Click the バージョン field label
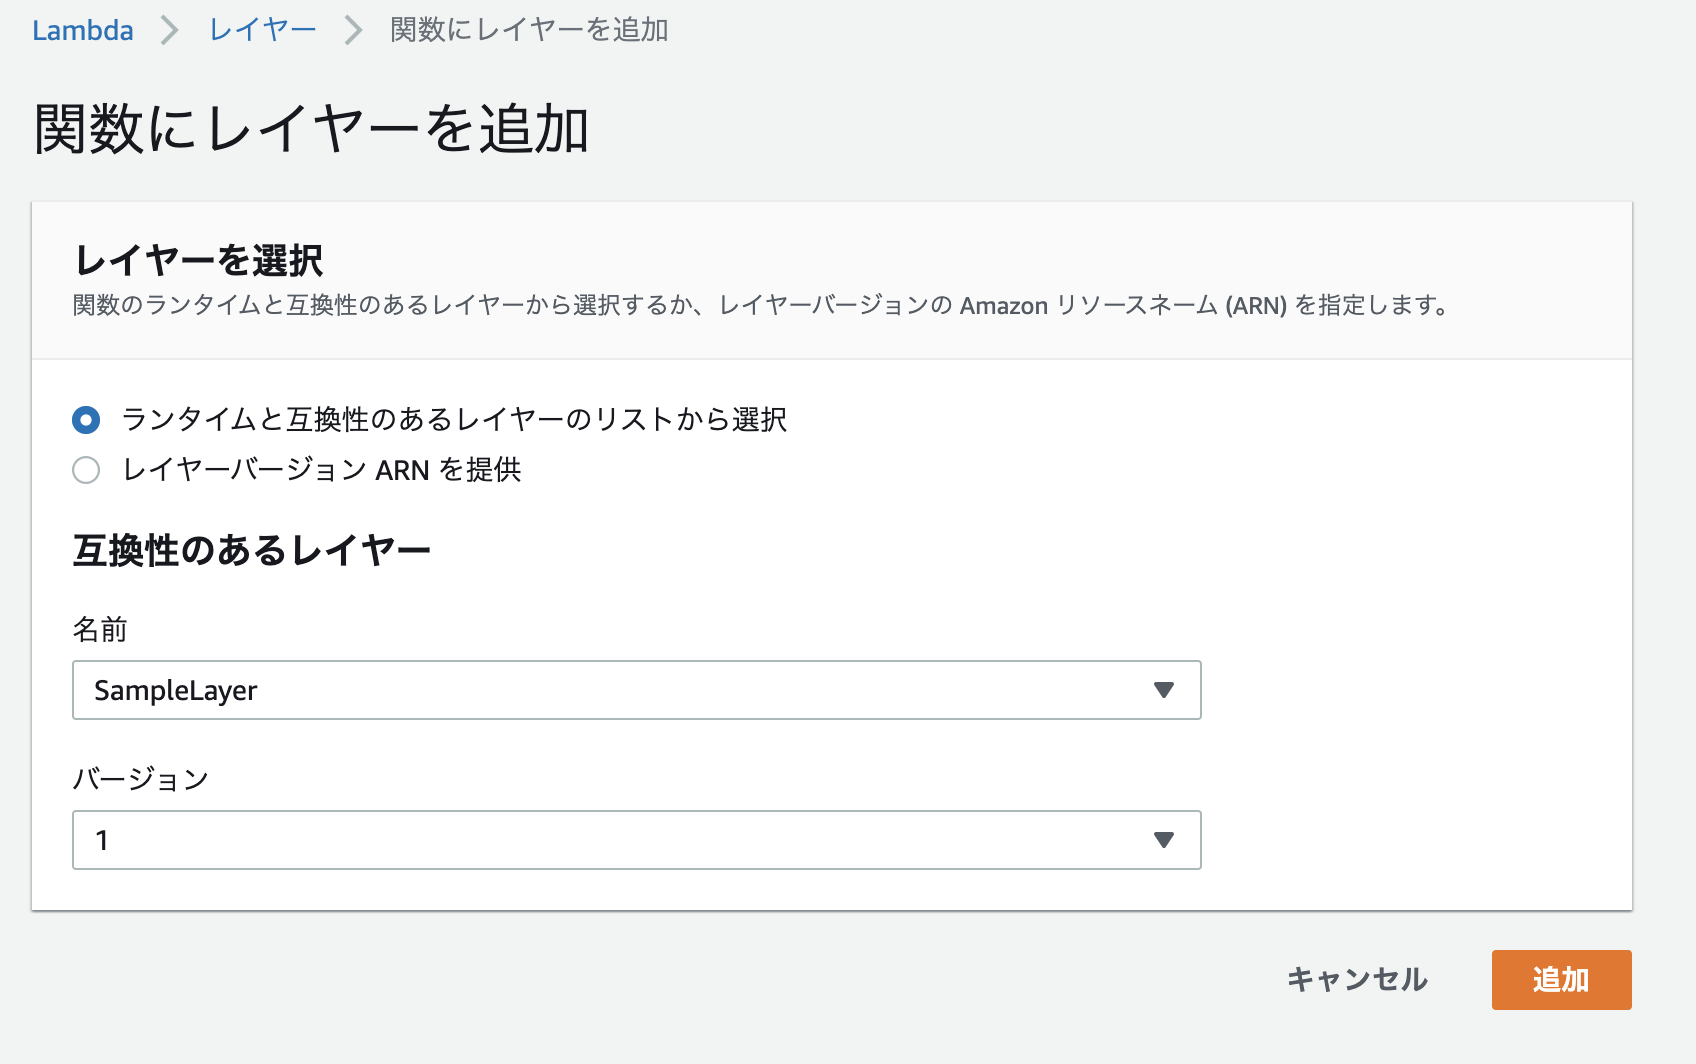Image resolution: width=1696 pixels, height=1064 pixels. point(141,781)
